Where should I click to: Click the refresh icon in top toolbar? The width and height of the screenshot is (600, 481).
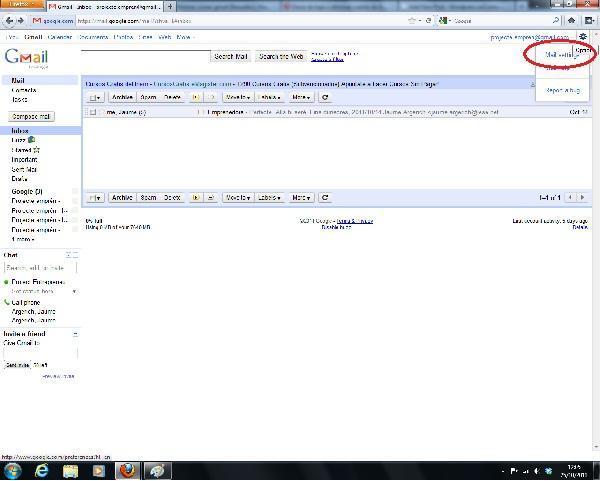[325, 98]
